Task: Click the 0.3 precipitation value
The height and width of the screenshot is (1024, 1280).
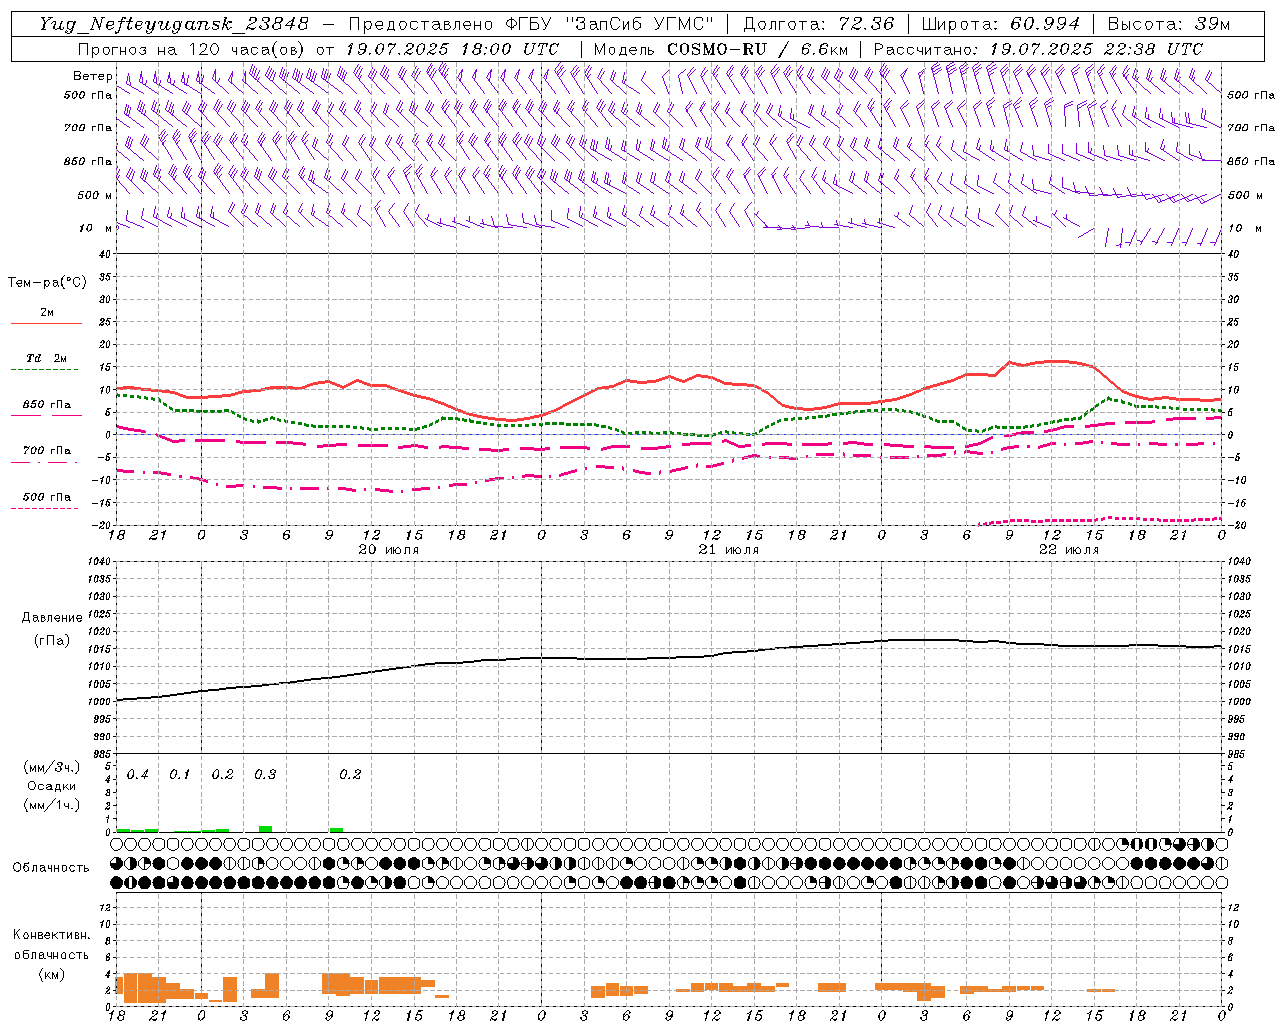Action: 265,775
